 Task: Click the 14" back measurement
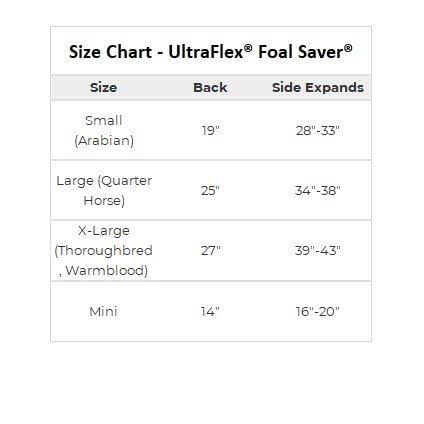(210, 312)
